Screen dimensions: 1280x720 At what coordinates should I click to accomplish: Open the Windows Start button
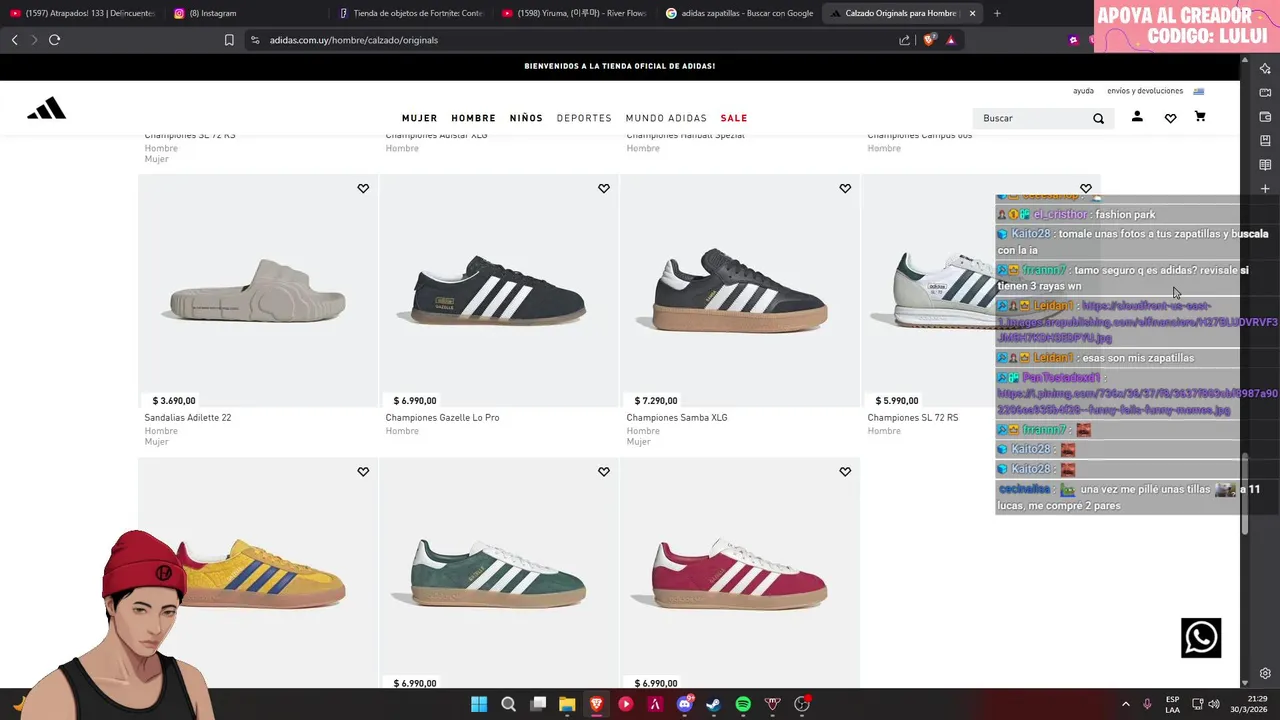[479, 704]
